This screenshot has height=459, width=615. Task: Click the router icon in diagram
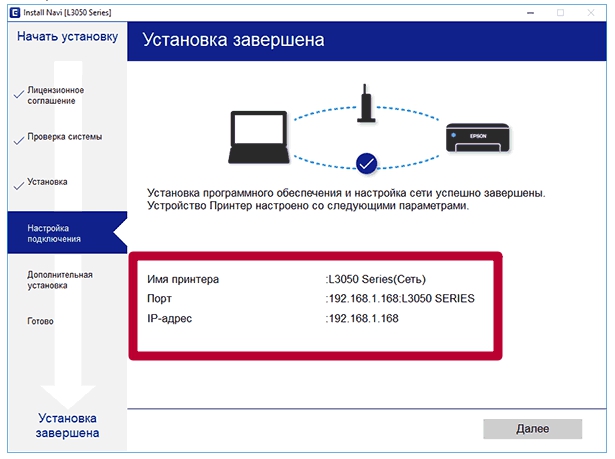(x=366, y=103)
